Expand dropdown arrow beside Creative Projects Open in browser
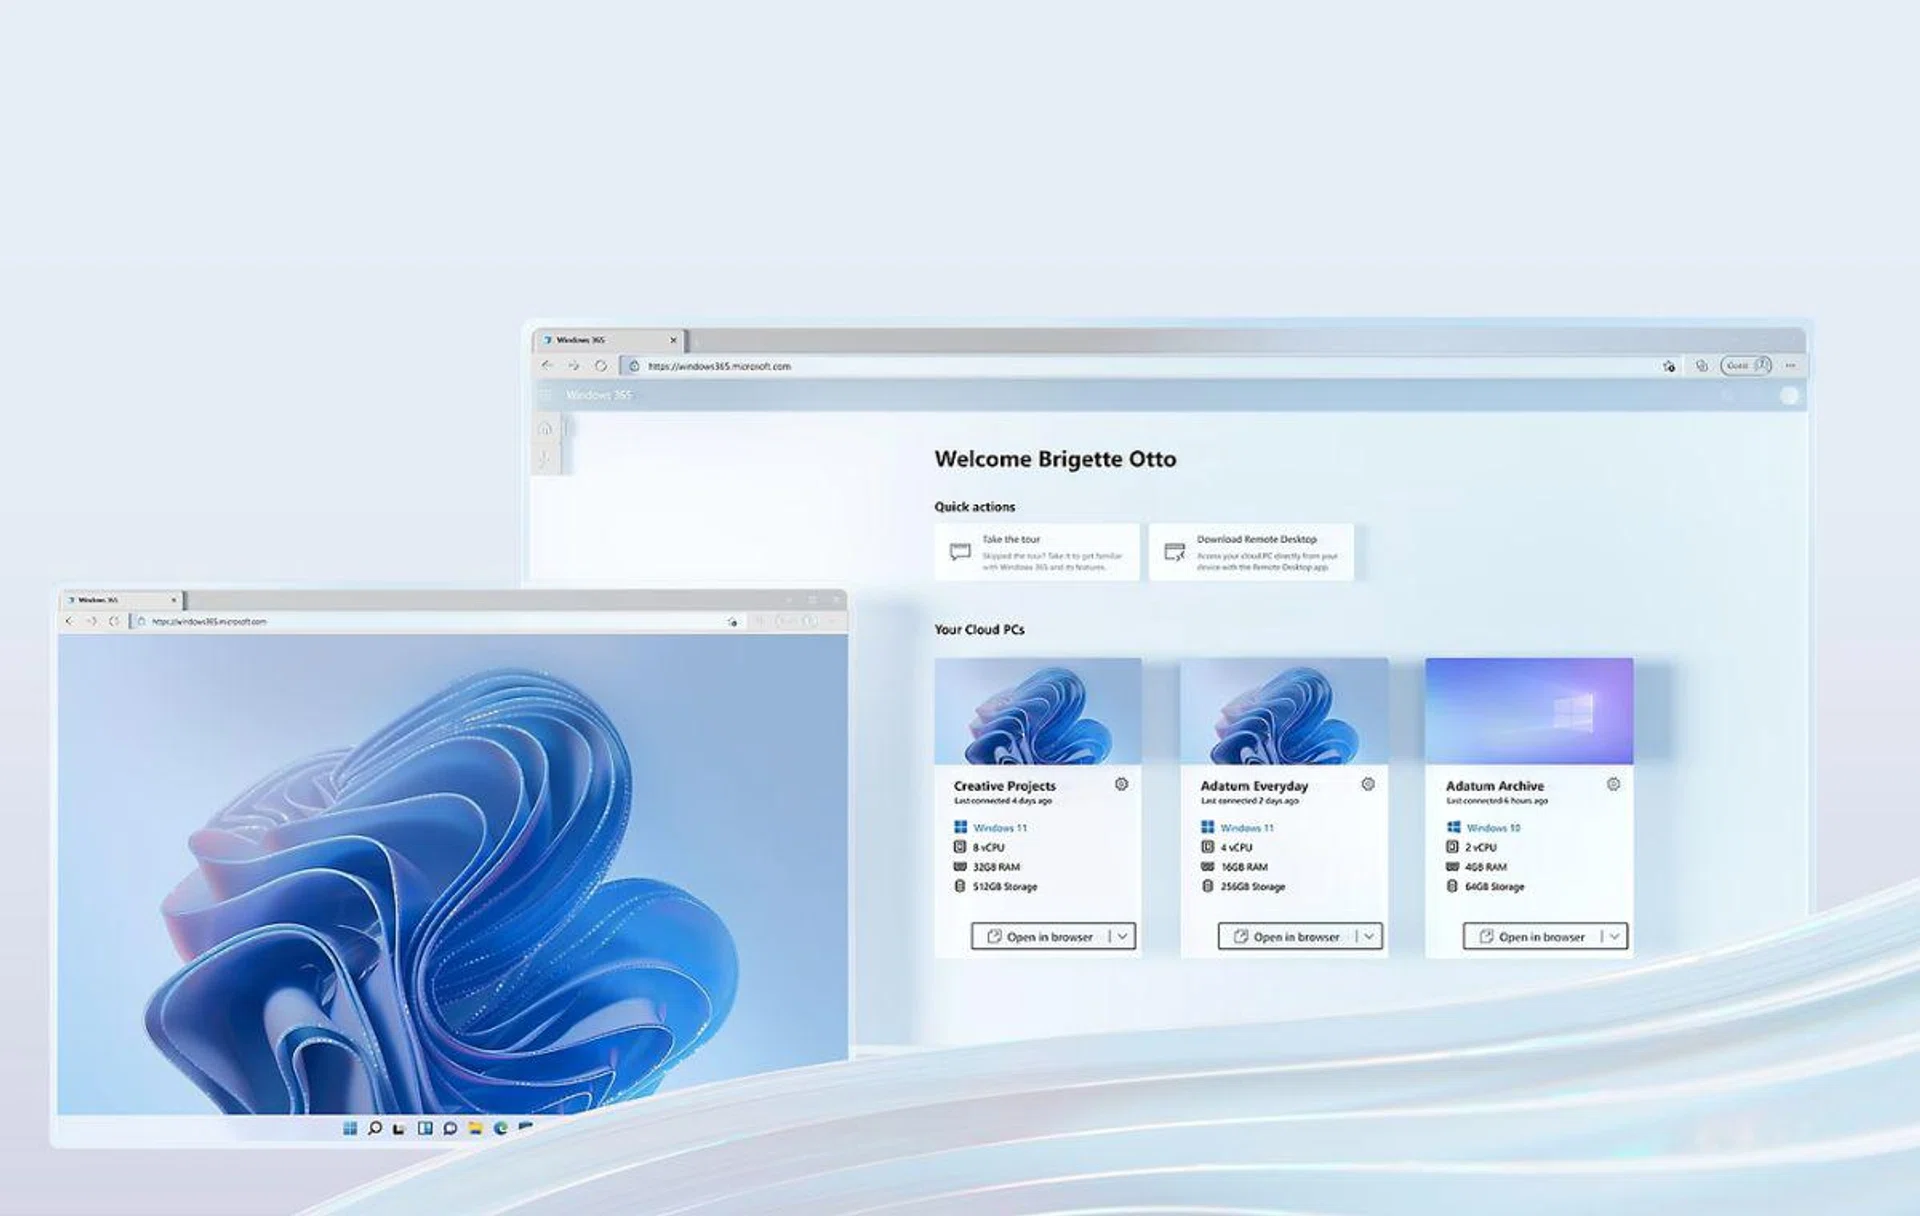 click(1123, 937)
